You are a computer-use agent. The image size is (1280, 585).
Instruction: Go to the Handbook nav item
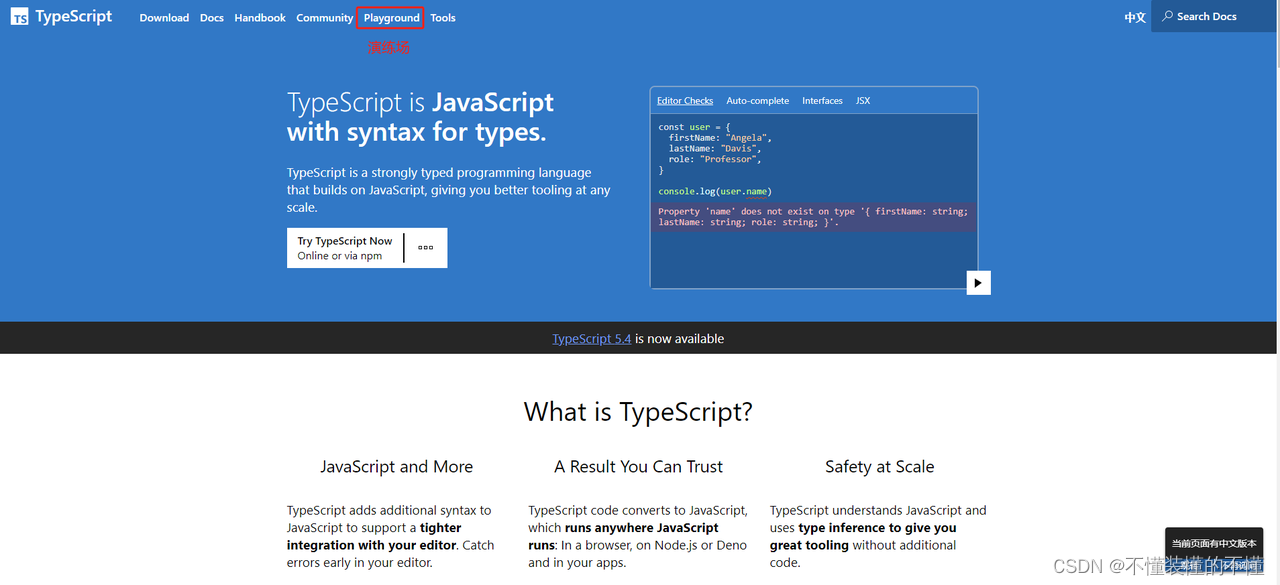click(x=260, y=18)
